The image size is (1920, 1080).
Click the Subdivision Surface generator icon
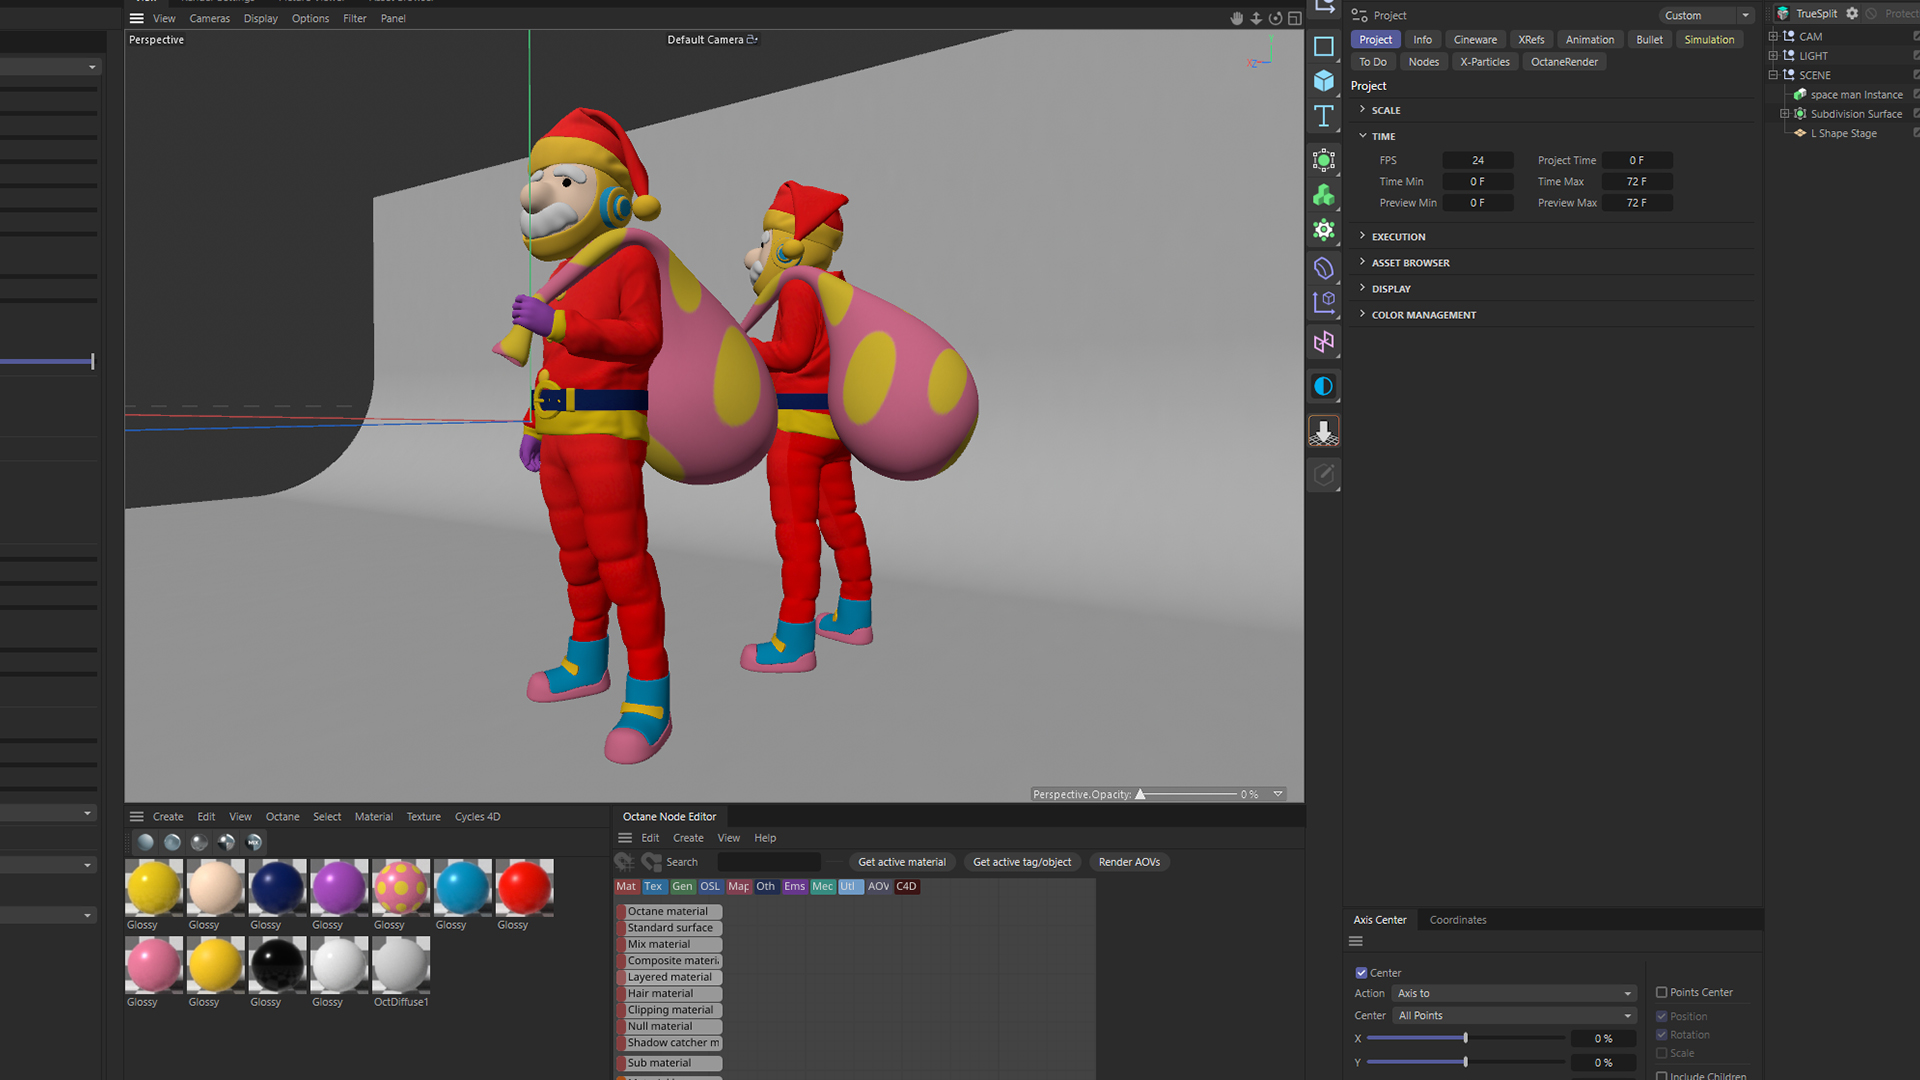coord(1323,160)
